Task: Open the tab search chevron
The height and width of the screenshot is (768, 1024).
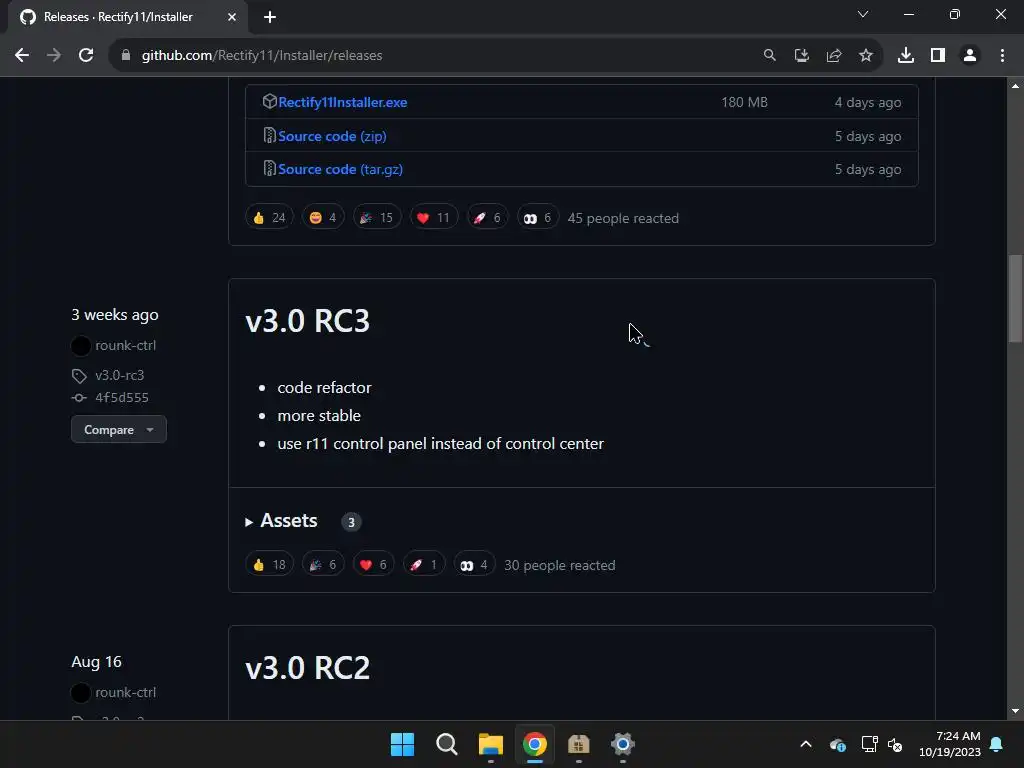Action: pyautogui.click(x=863, y=14)
